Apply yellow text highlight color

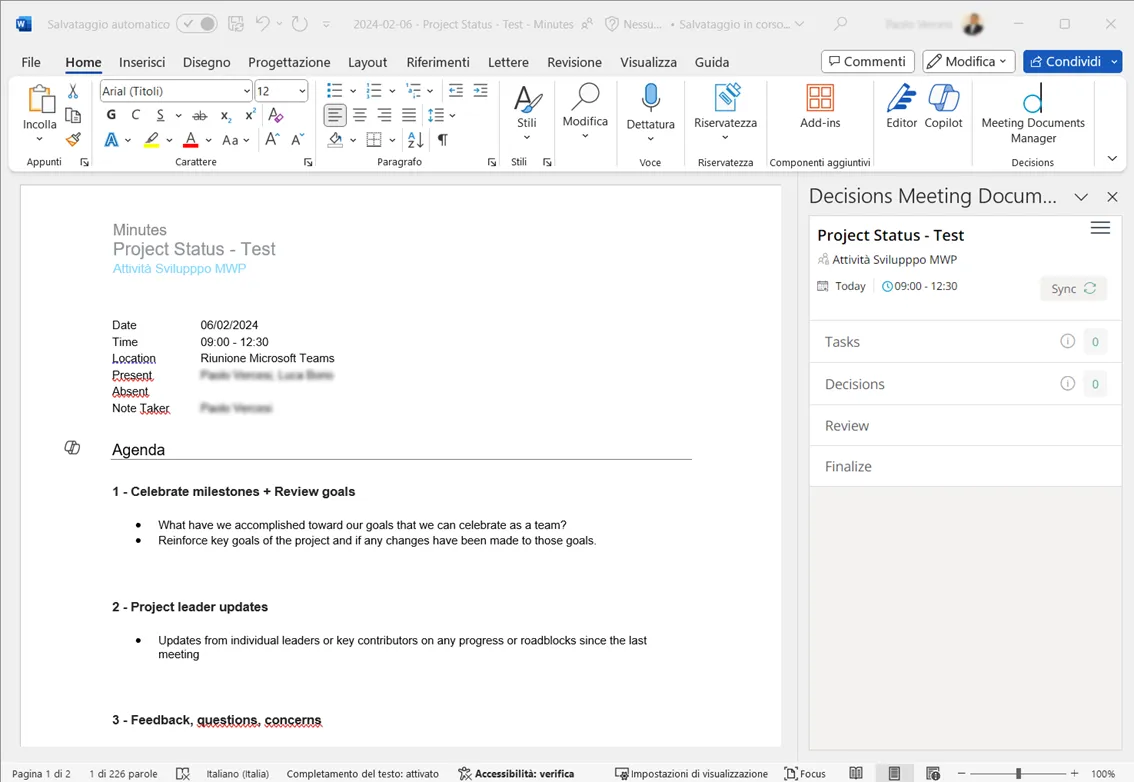click(x=151, y=139)
